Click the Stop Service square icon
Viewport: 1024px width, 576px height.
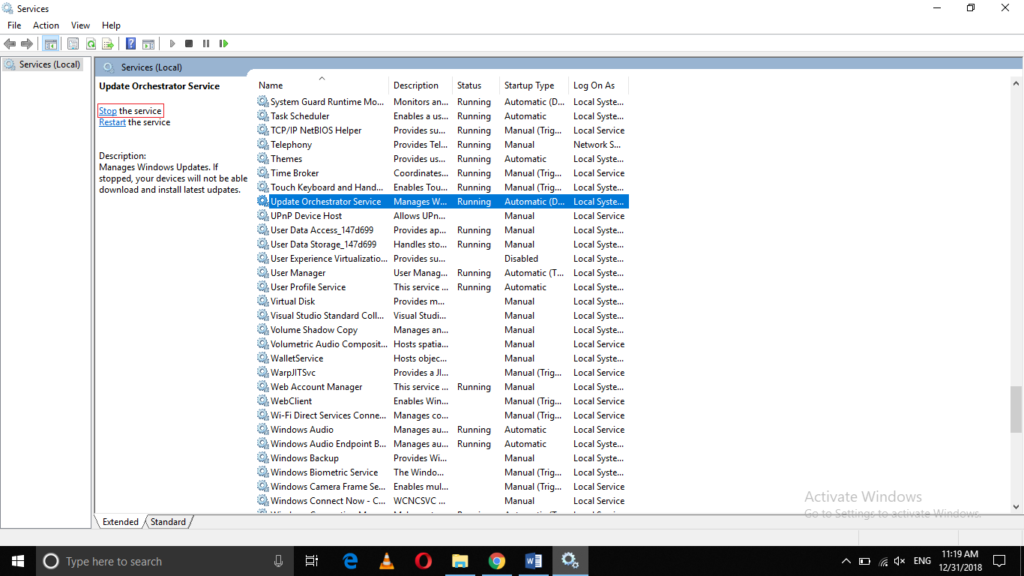point(189,44)
